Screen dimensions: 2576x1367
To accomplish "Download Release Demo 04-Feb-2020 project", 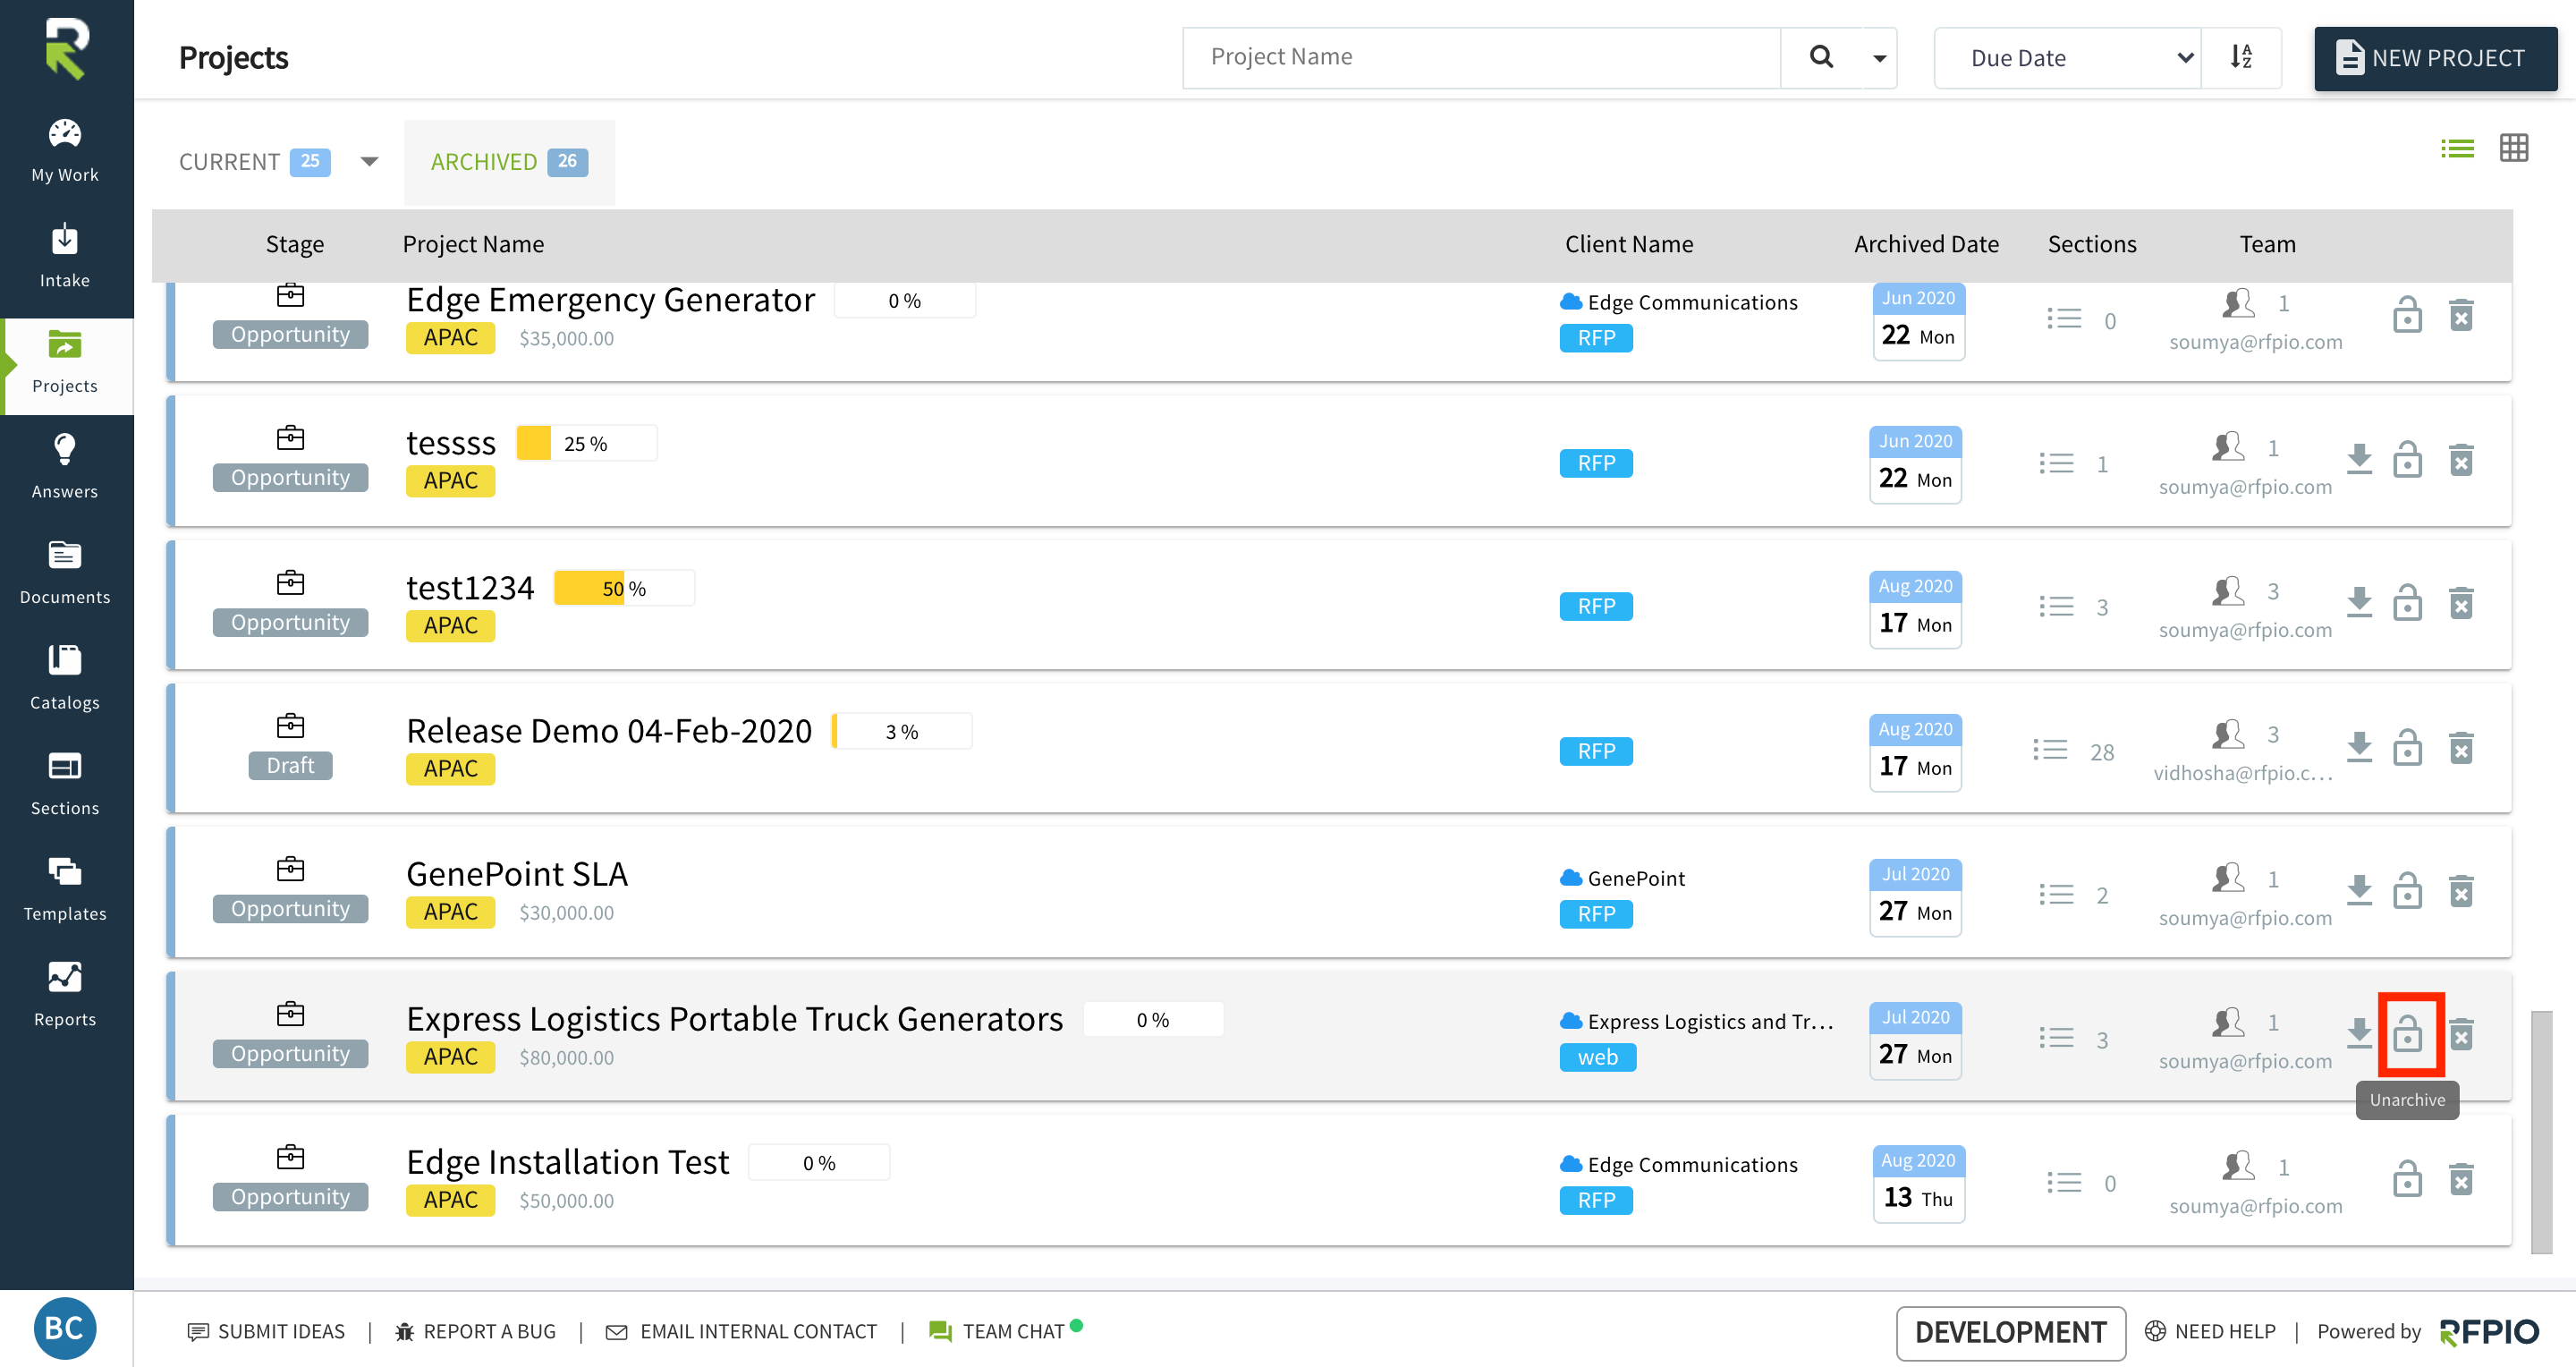I will [x=2359, y=747].
